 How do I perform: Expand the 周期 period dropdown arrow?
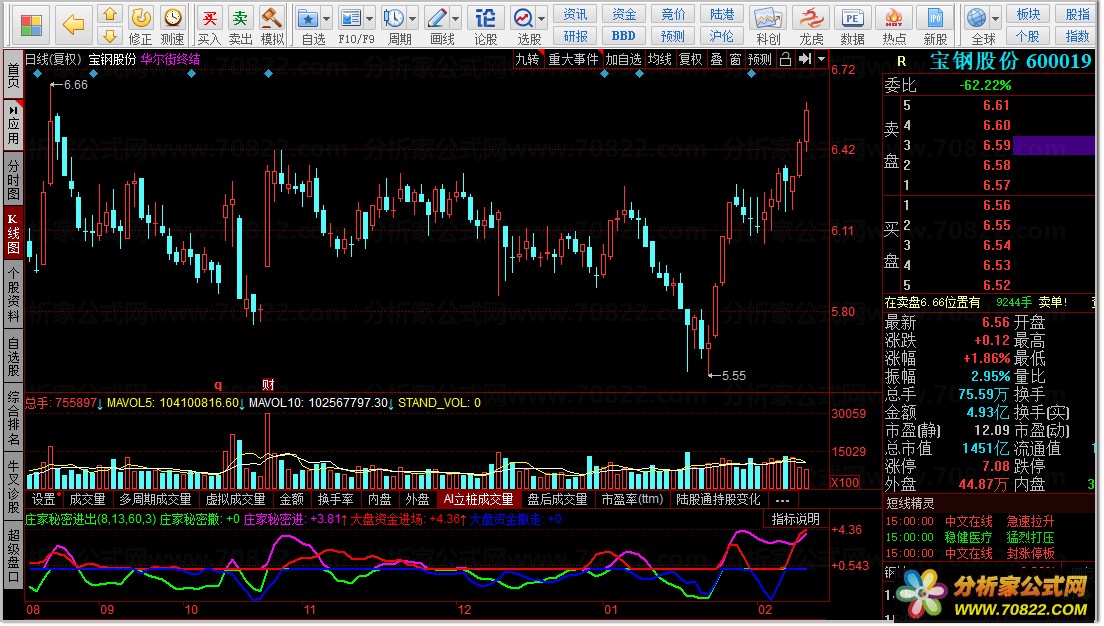click(x=413, y=19)
